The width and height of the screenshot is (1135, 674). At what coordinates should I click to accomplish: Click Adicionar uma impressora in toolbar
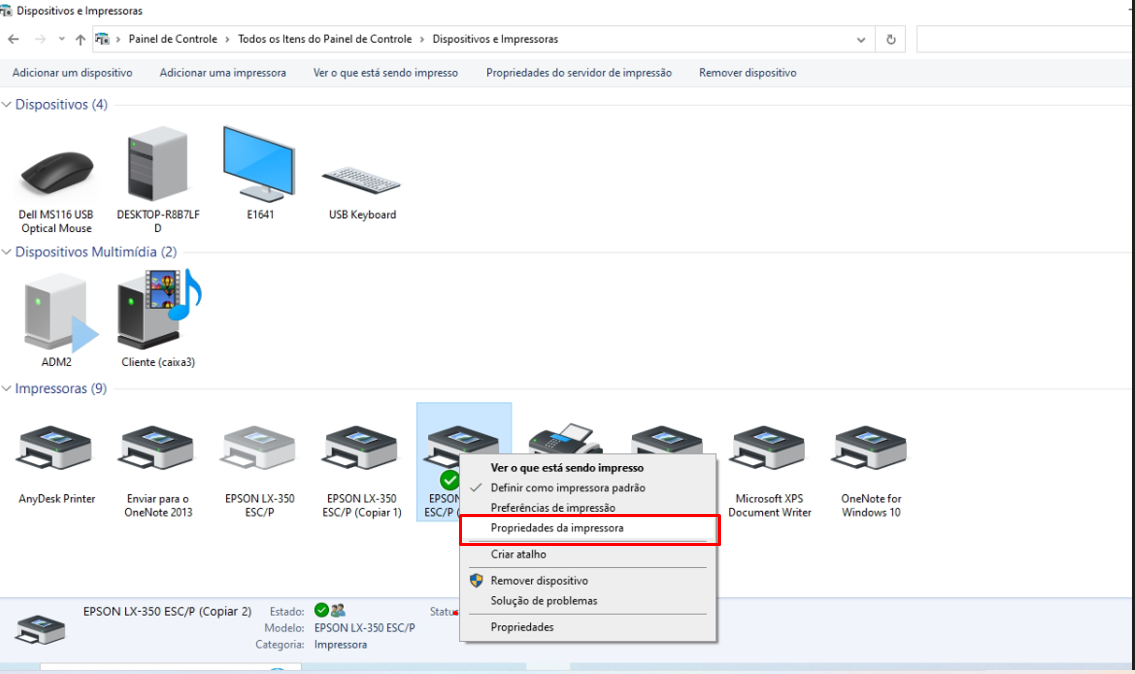click(223, 72)
